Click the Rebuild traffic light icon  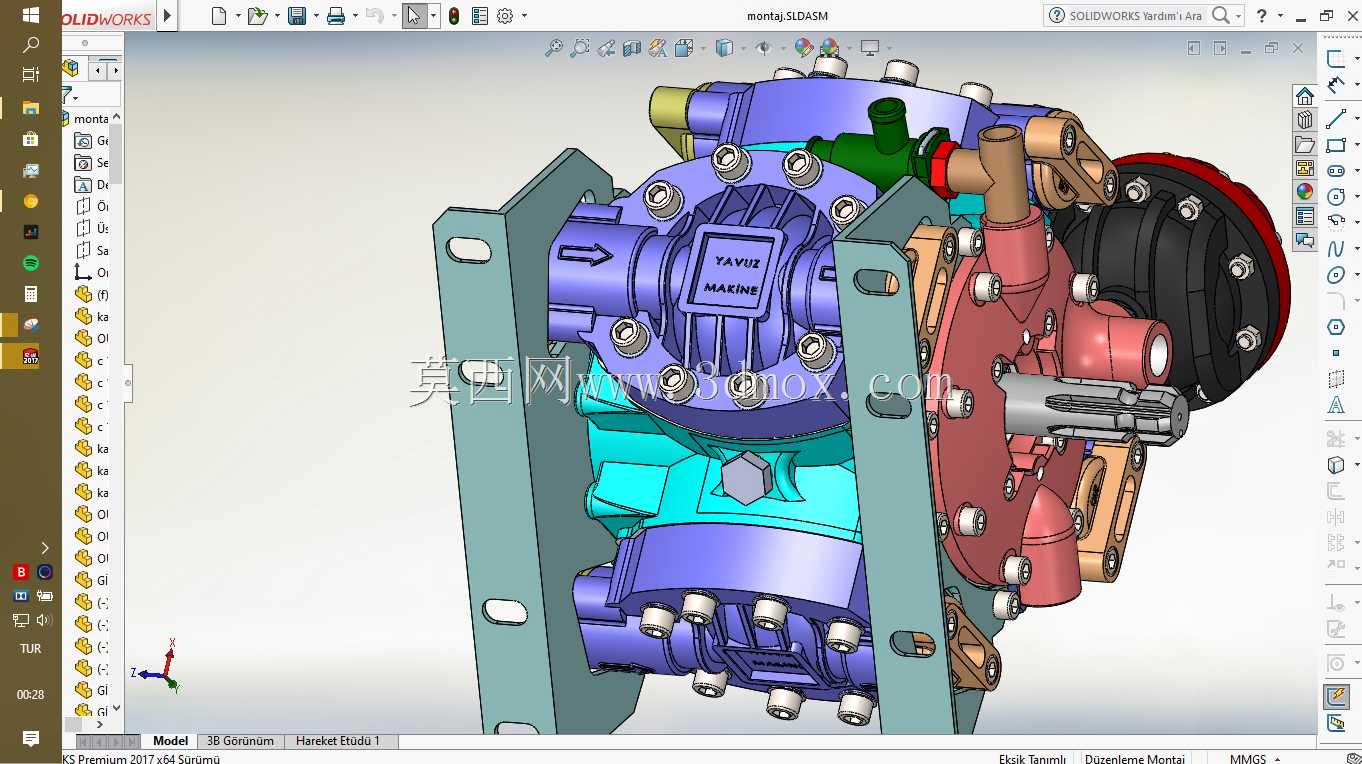coord(454,16)
